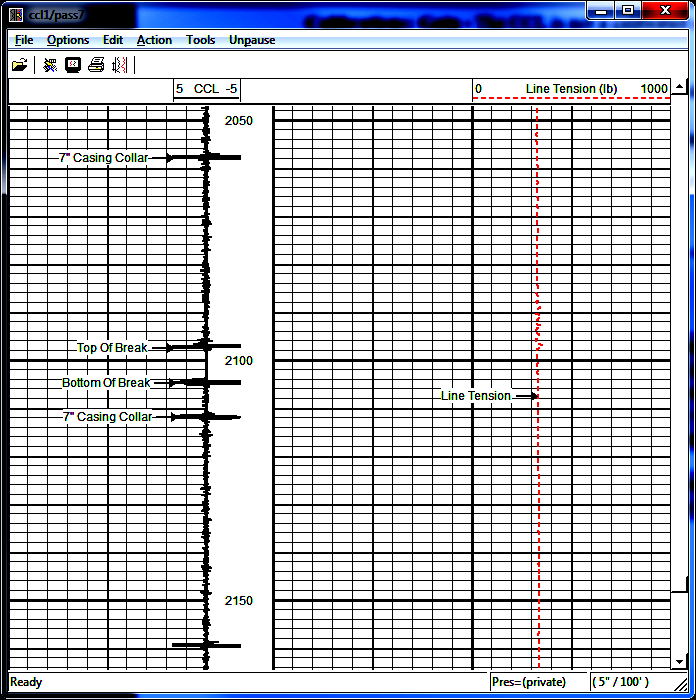Click the open folder toolbar icon
Viewport: 696px width, 700px height.
[x=19, y=65]
